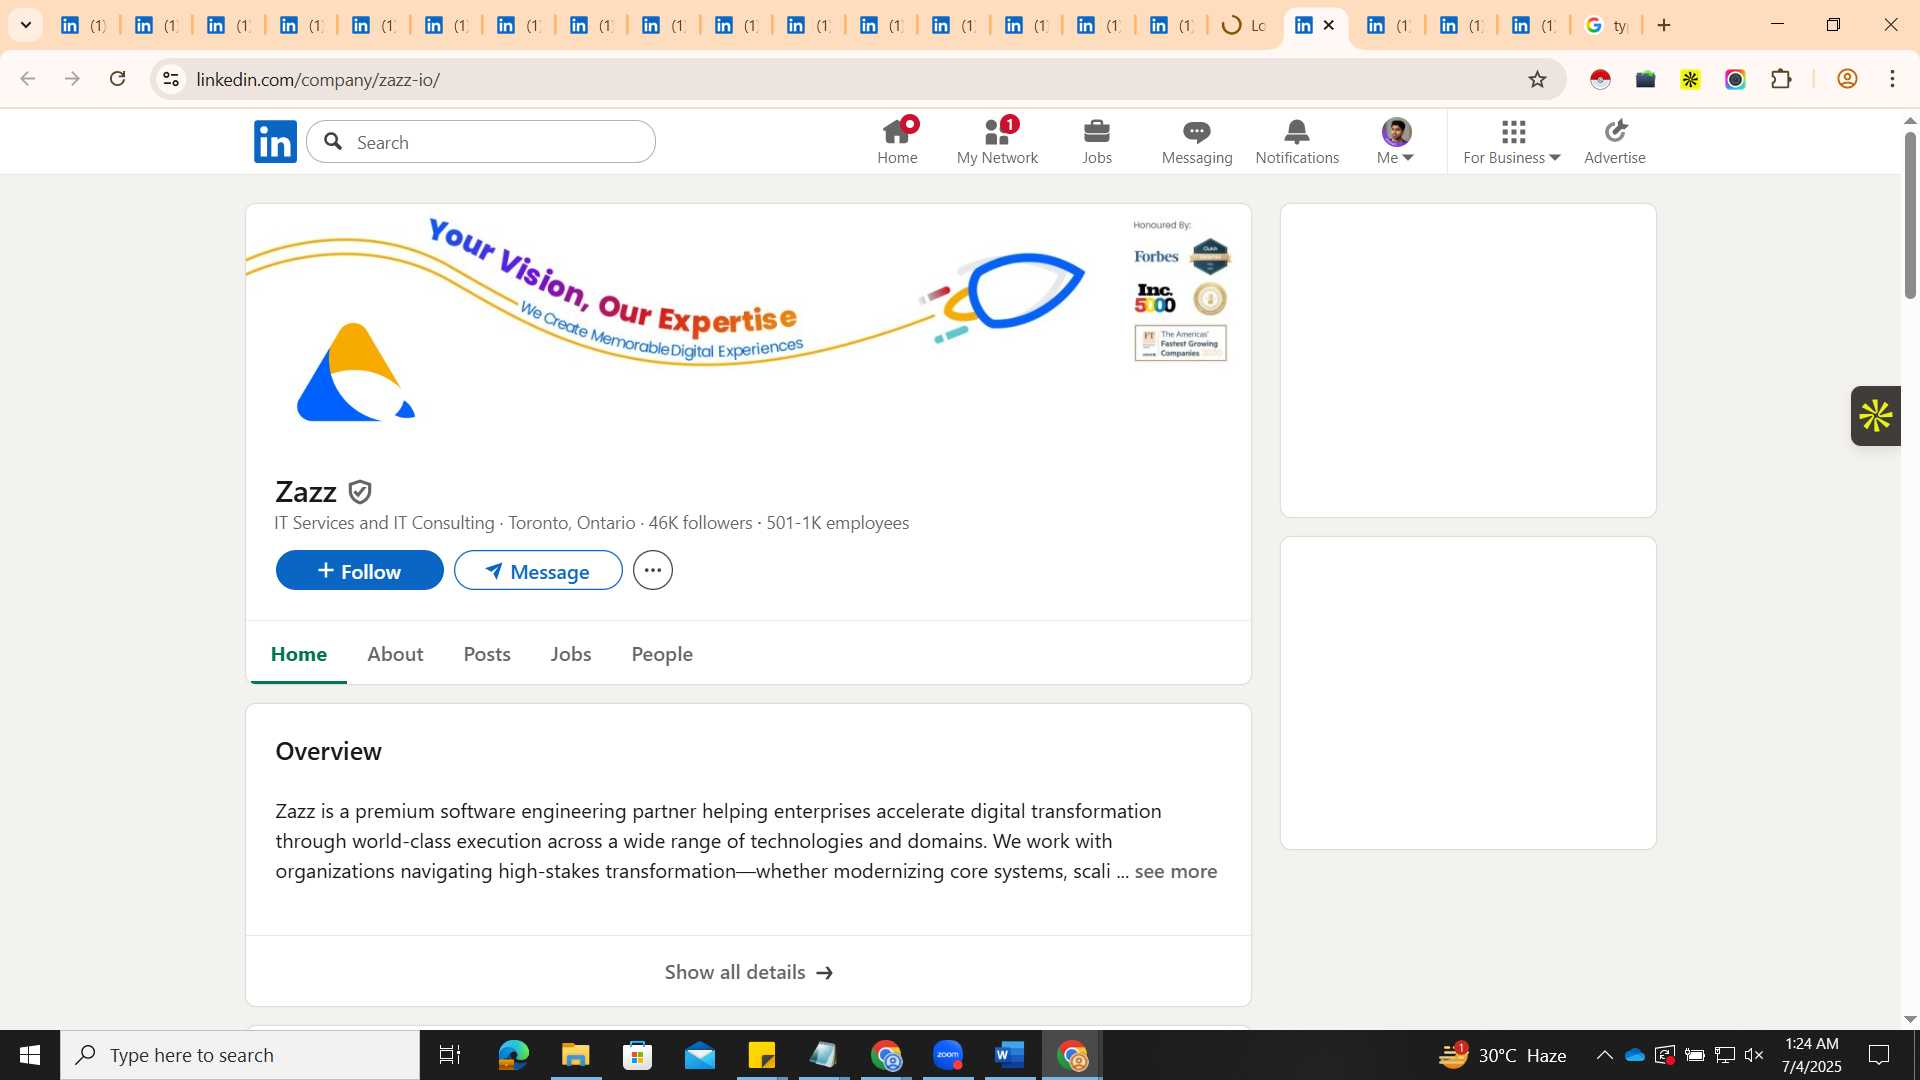The height and width of the screenshot is (1080, 1920).
Task: Click the verified shield badge next to Zazz
Action: point(360,492)
